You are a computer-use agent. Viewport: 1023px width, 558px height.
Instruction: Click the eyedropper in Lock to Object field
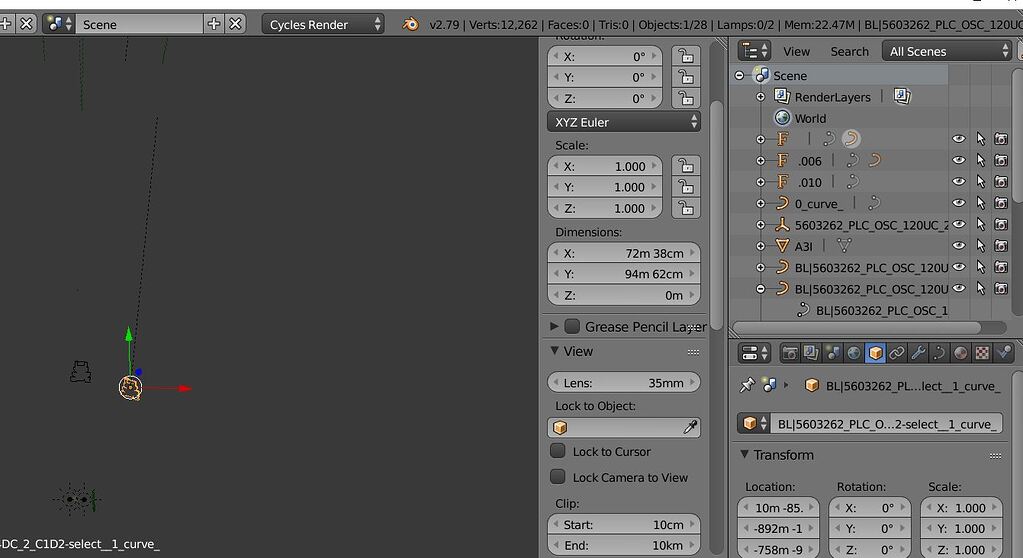(x=690, y=427)
